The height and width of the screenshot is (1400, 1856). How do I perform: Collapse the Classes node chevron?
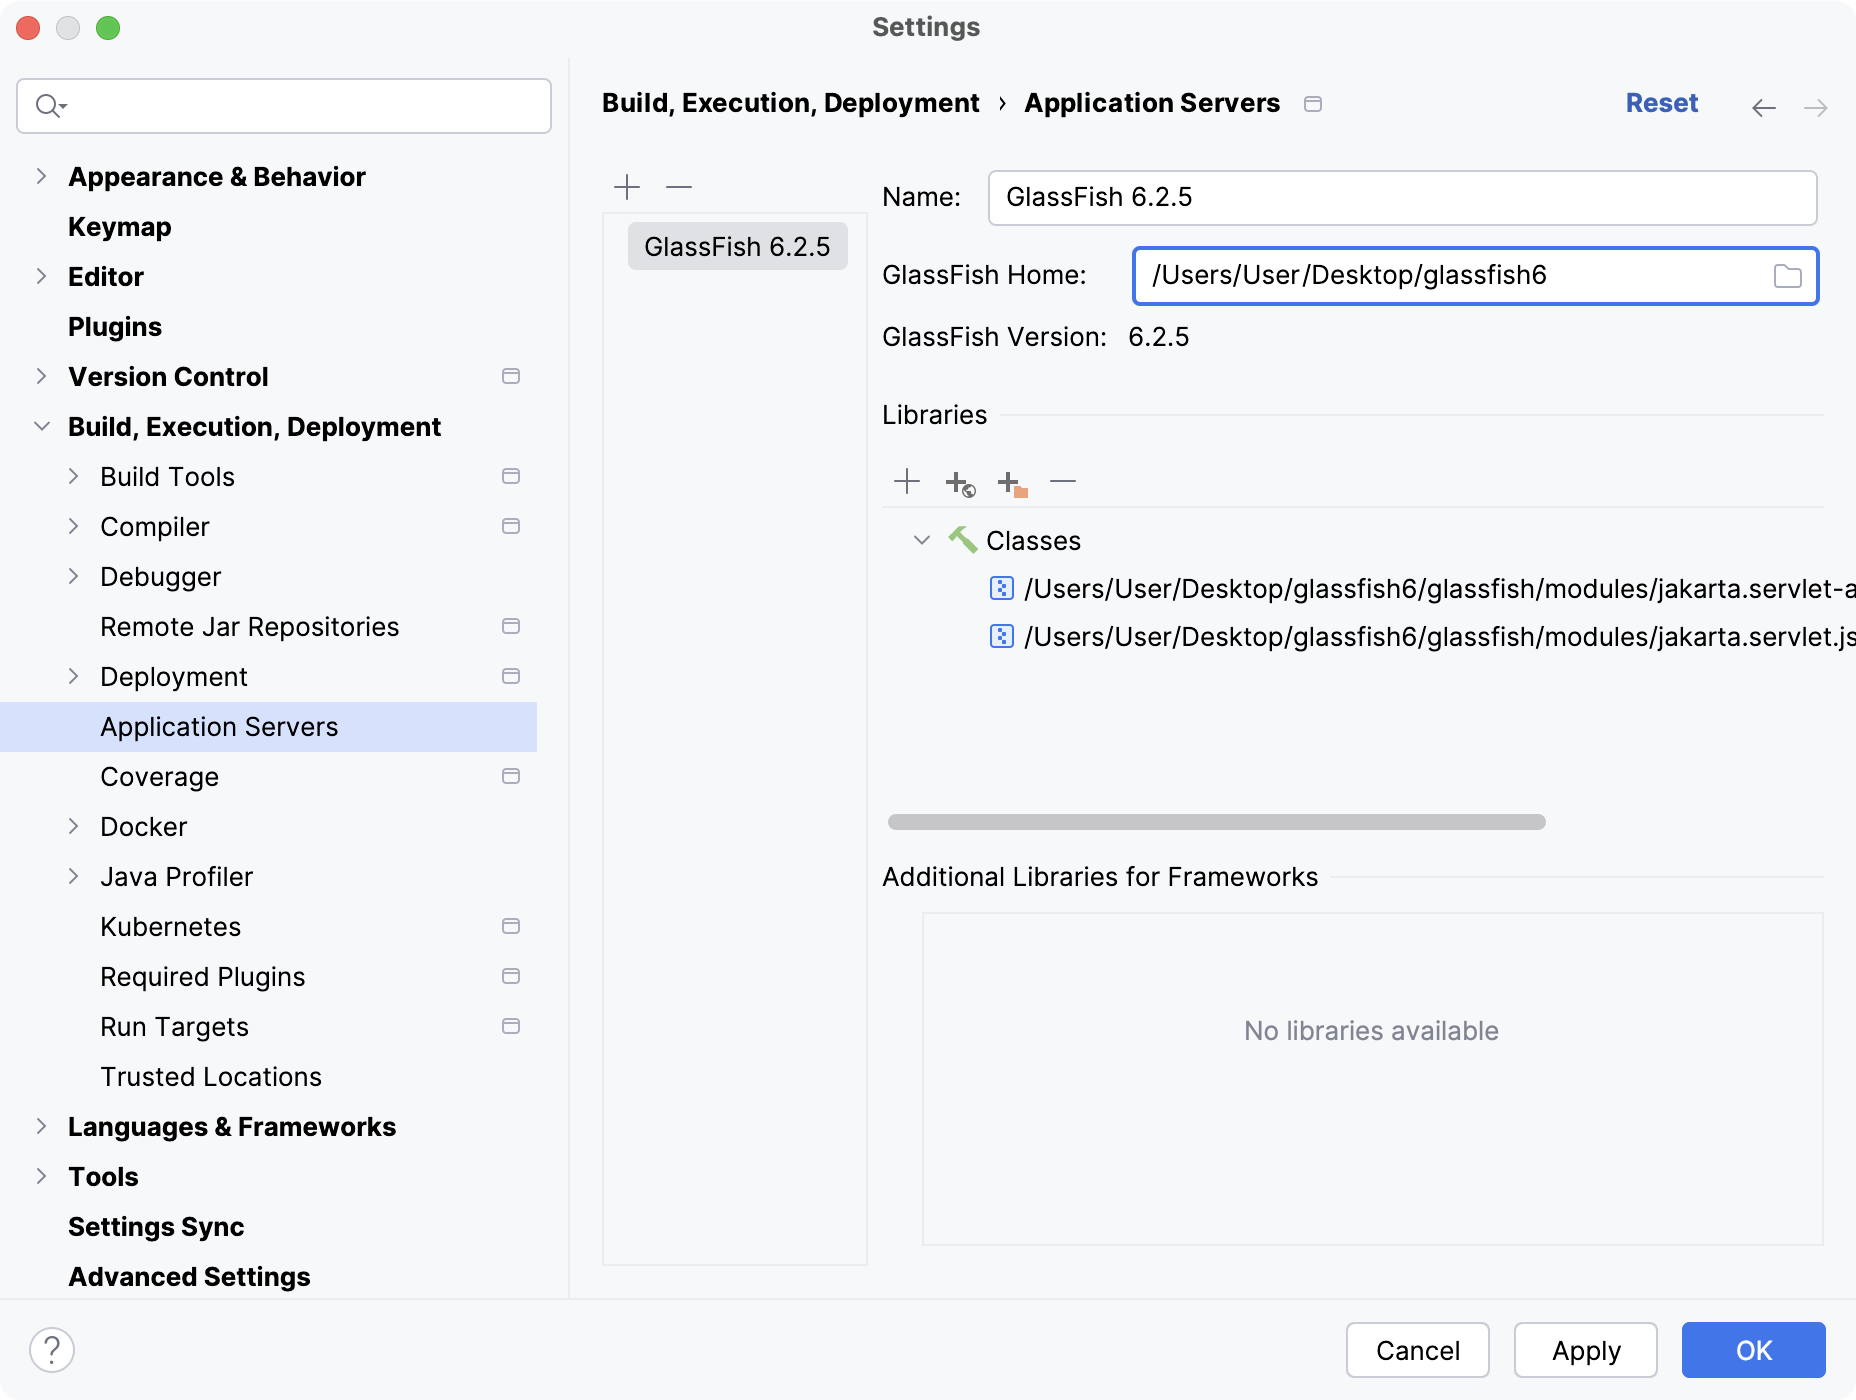(x=921, y=540)
